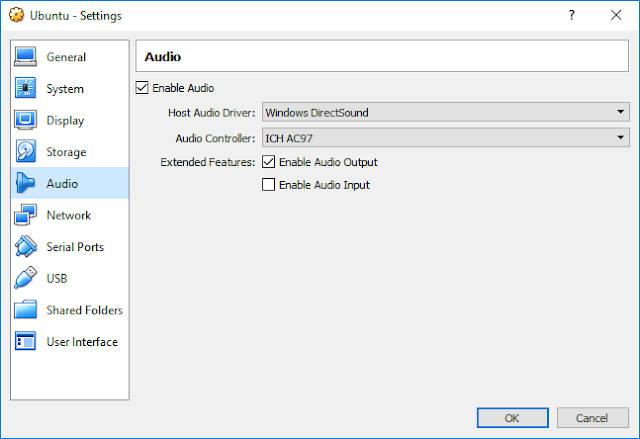Choose the Serial Ports label
Image resolution: width=640 pixels, height=439 pixels.
(75, 247)
